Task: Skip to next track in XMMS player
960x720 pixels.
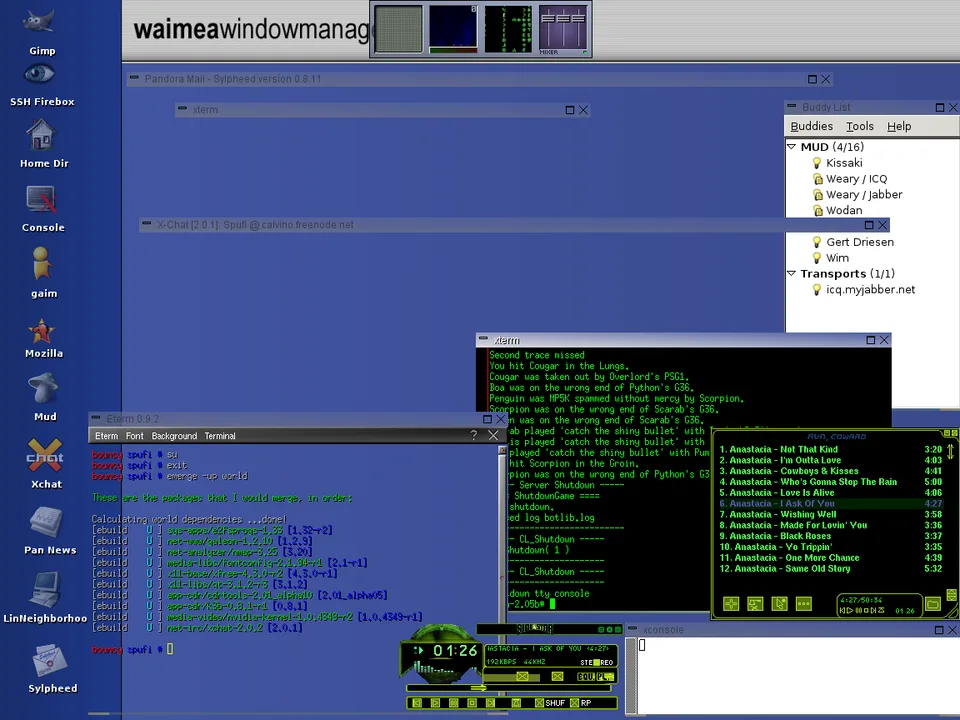Action: (x=490, y=703)
